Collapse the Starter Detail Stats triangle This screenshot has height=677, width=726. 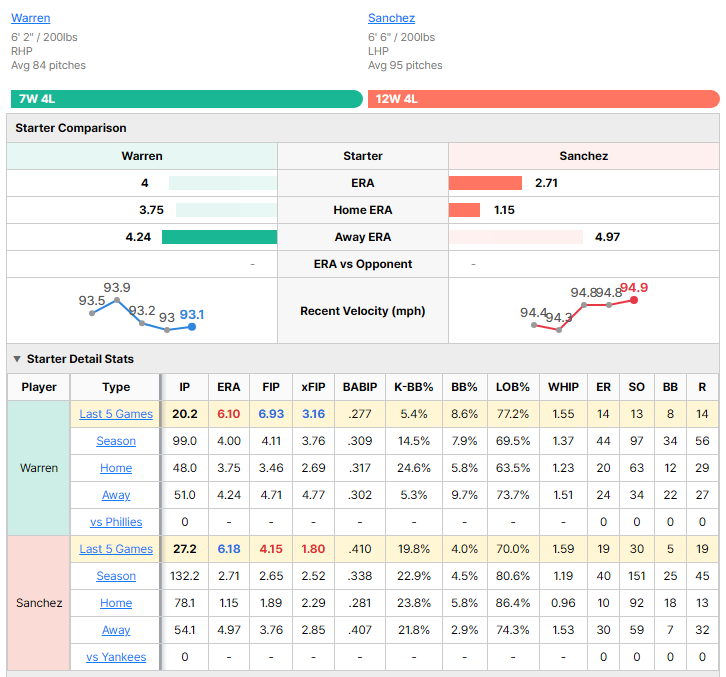click(x=17, y=359)
